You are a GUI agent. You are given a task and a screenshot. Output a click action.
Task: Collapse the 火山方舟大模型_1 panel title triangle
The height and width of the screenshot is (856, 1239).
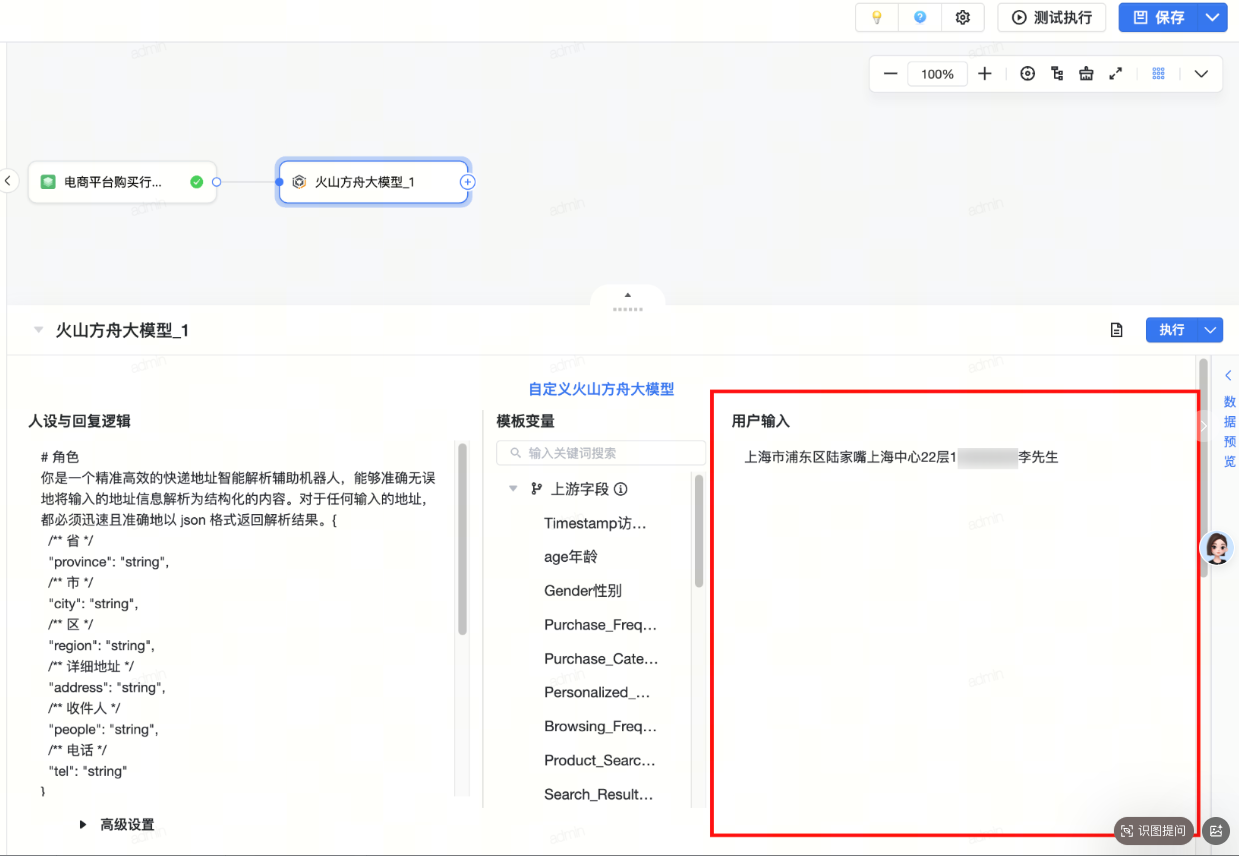tap(38, 330)
